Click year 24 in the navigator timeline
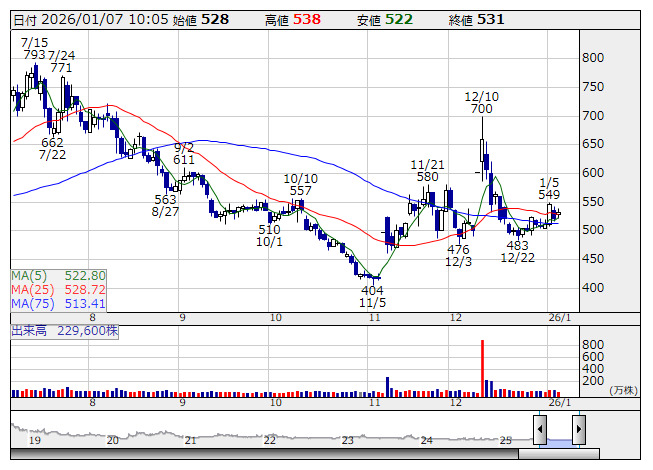This screenshot has width=653, height=470. (x=426, y=440)
